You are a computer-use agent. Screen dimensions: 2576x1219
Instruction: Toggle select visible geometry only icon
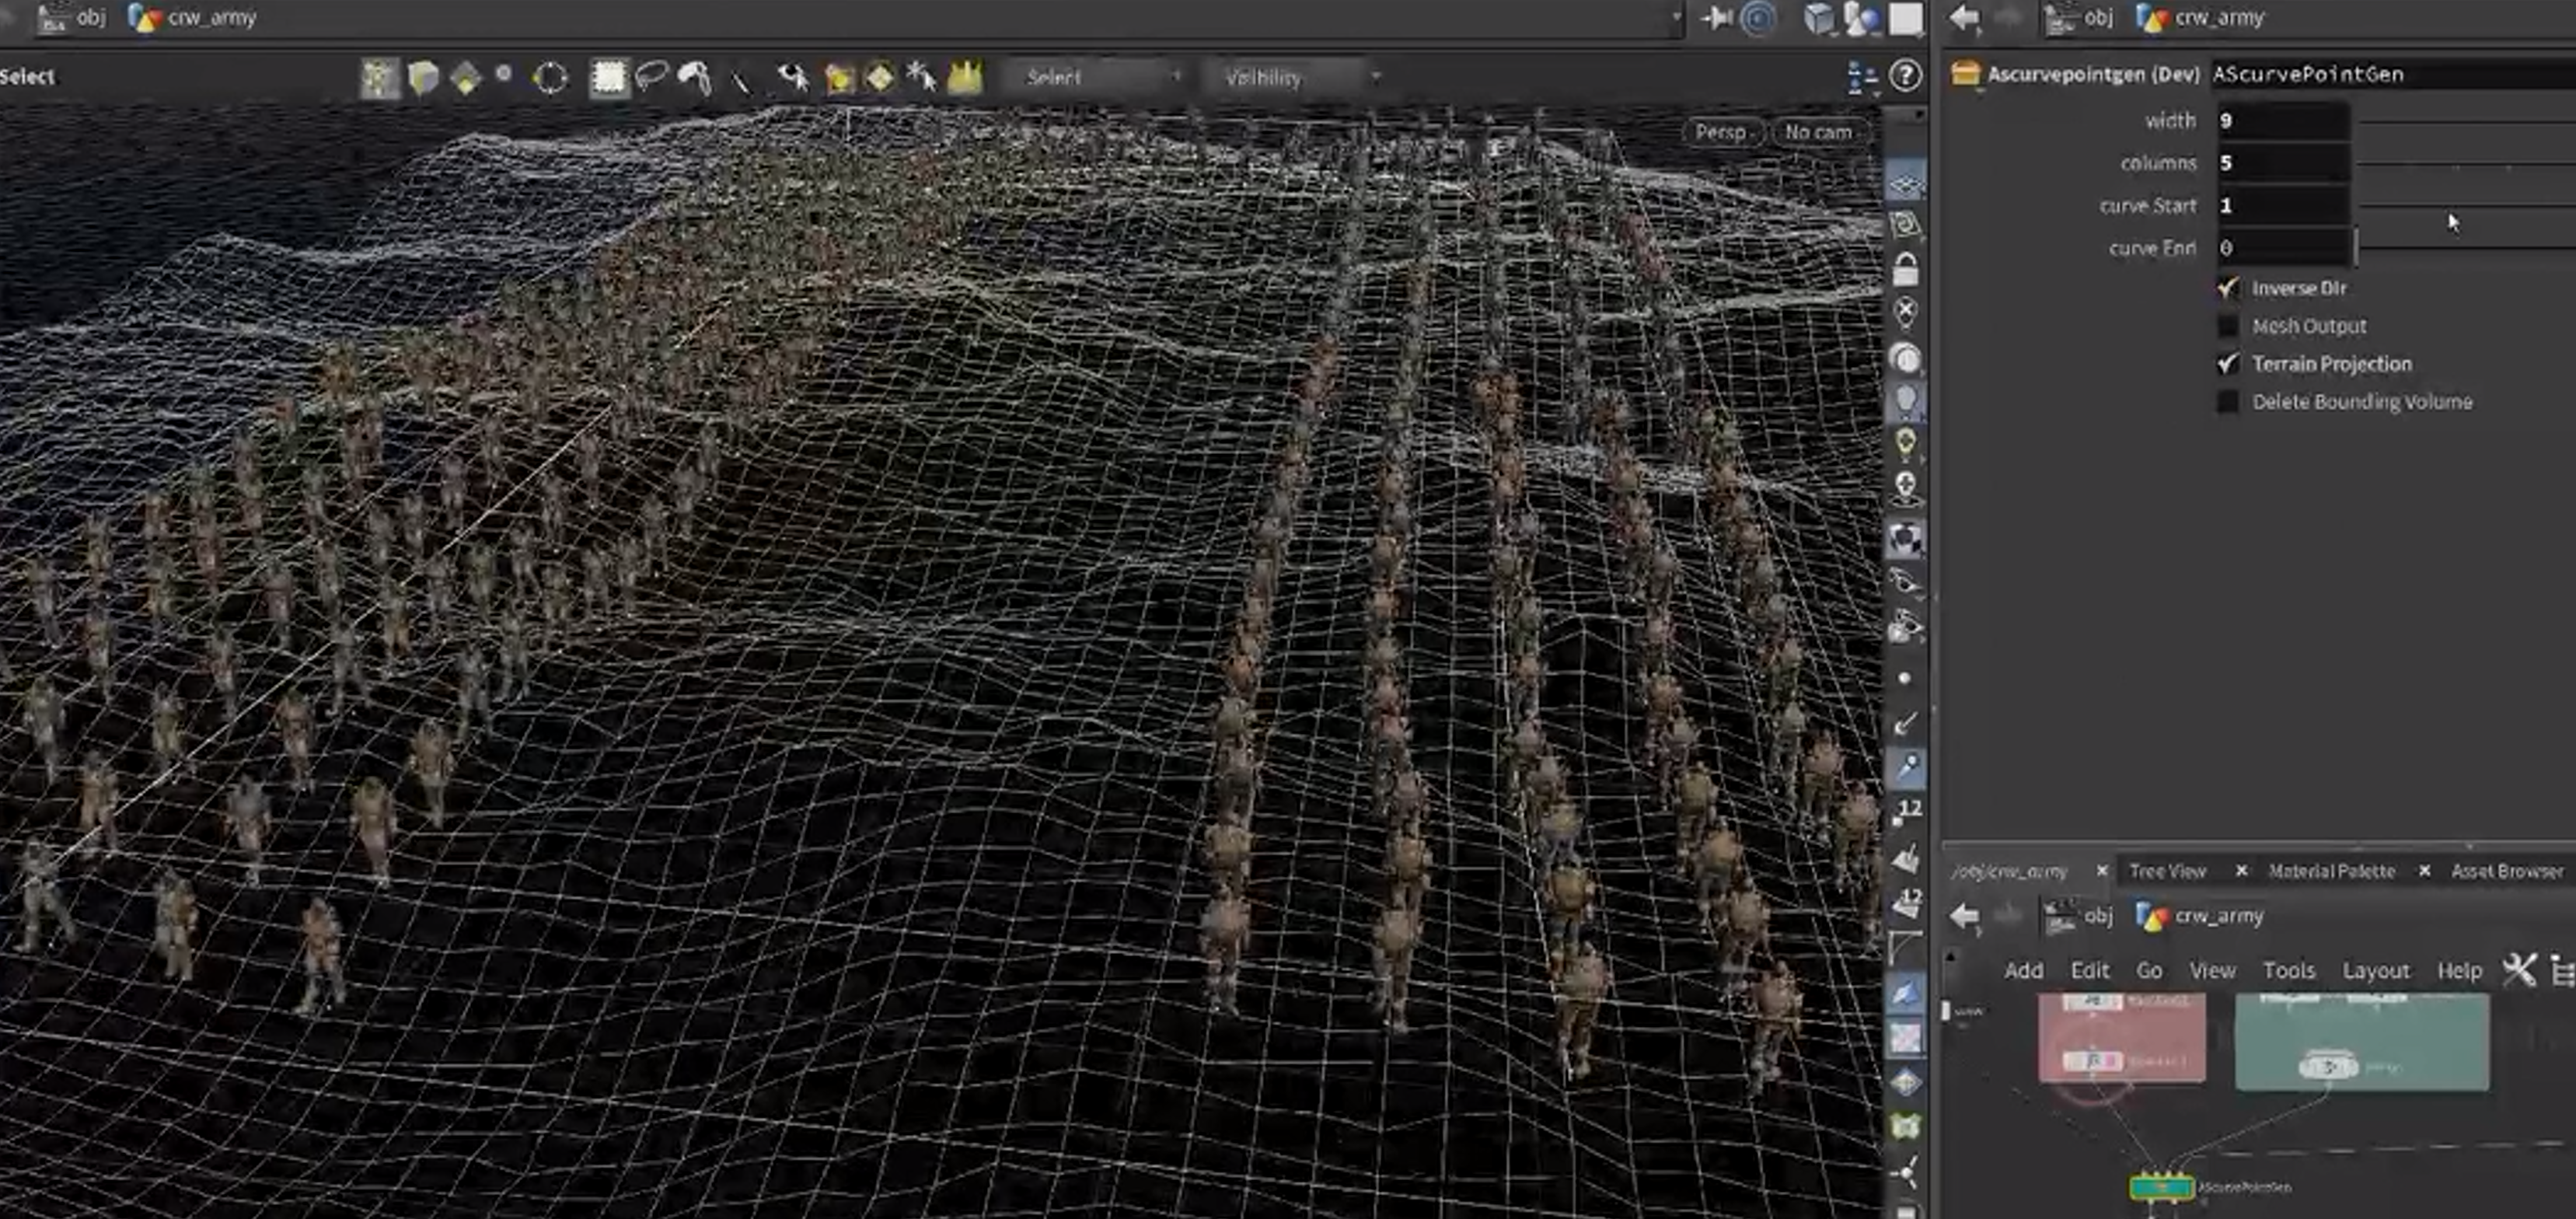(793, 77)
